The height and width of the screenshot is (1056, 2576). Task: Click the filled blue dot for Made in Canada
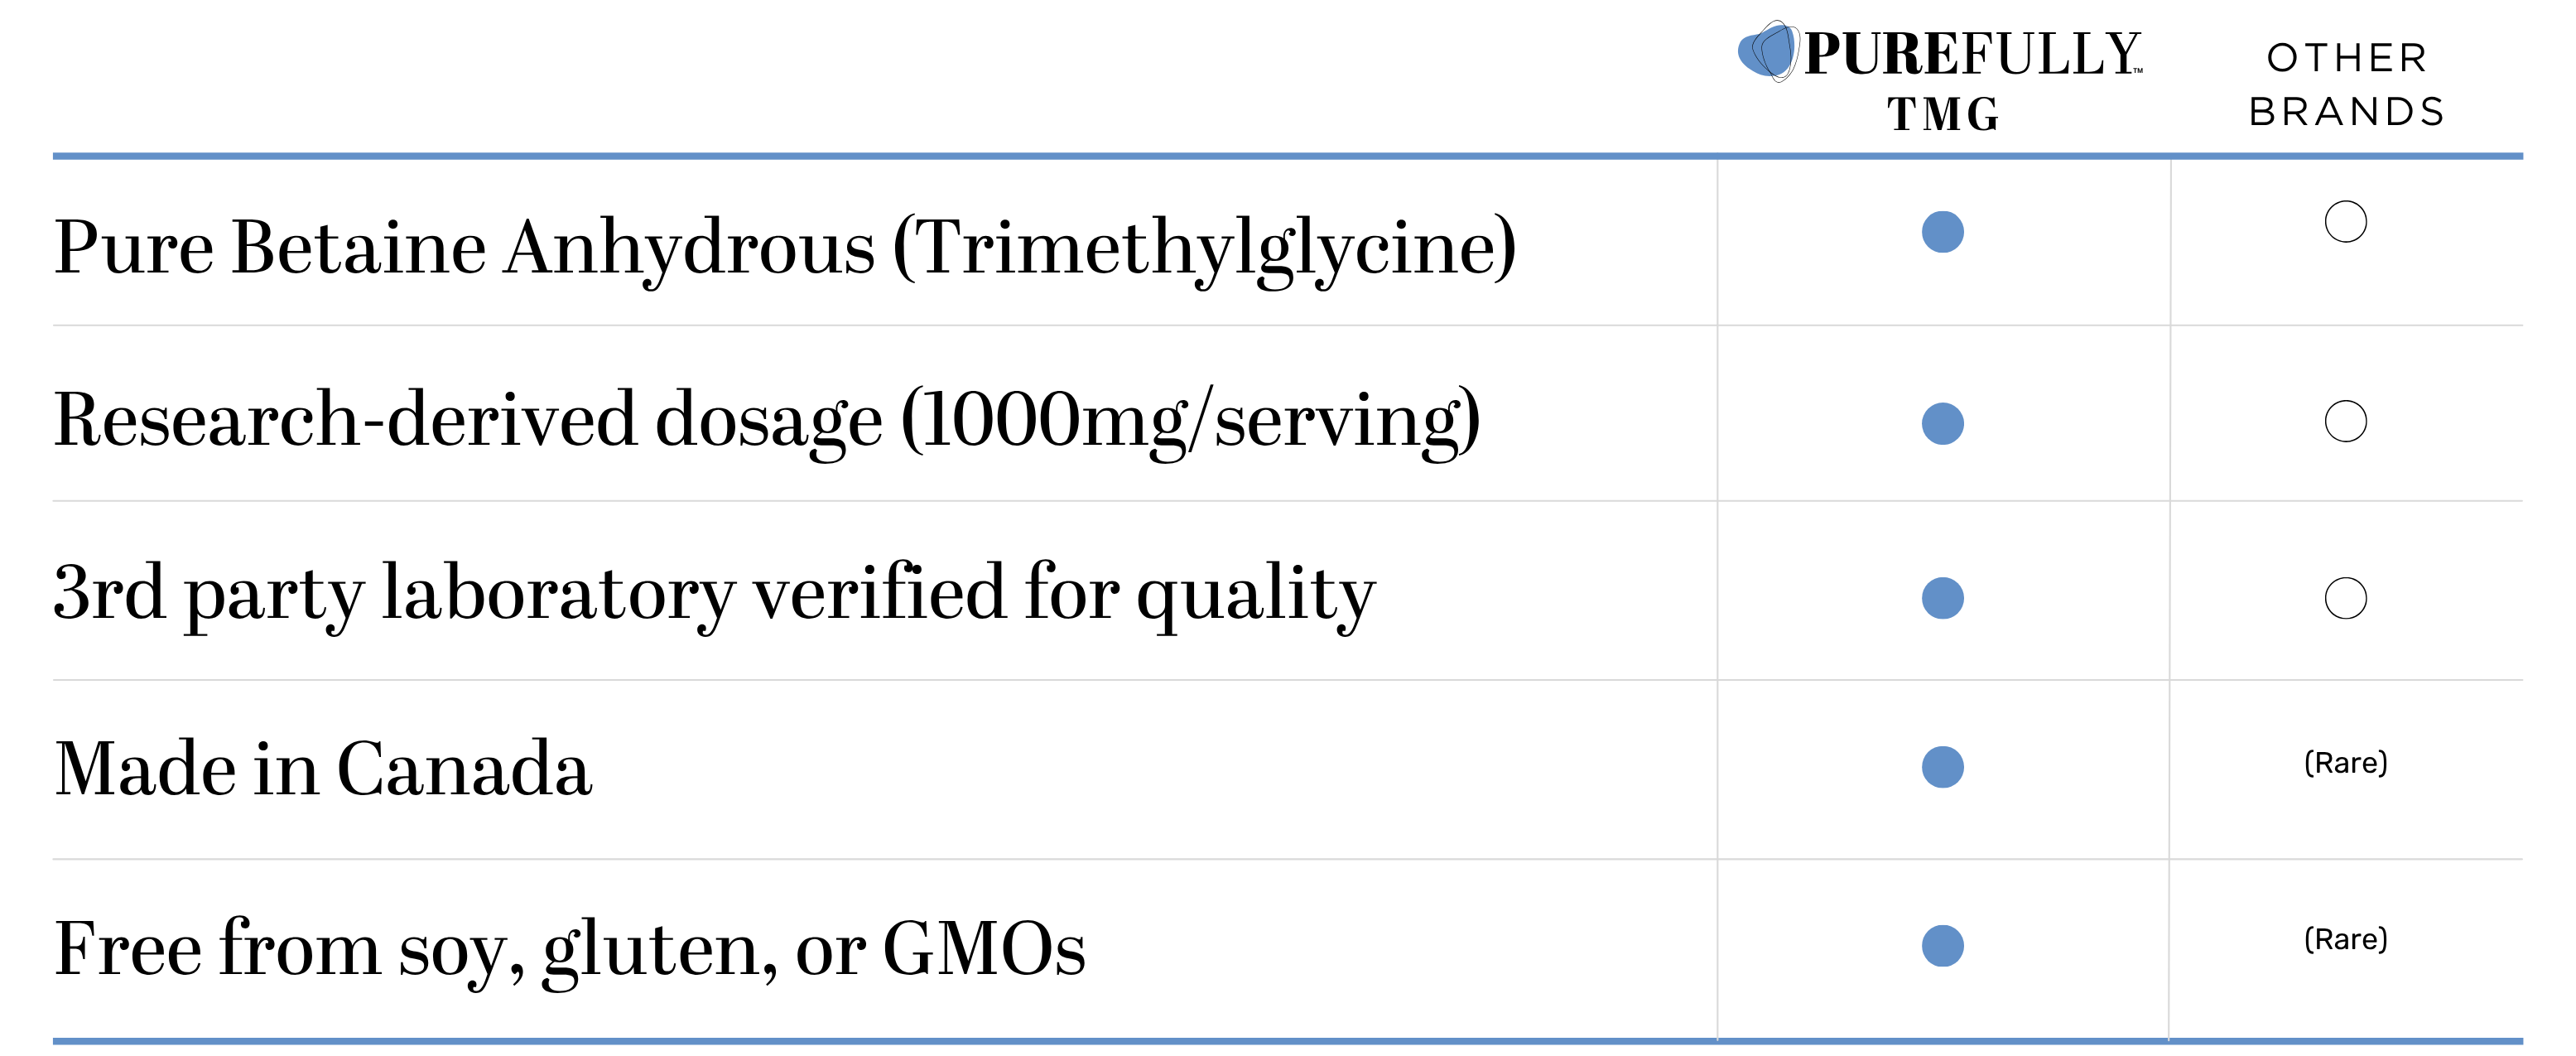tap(1942, 767)
